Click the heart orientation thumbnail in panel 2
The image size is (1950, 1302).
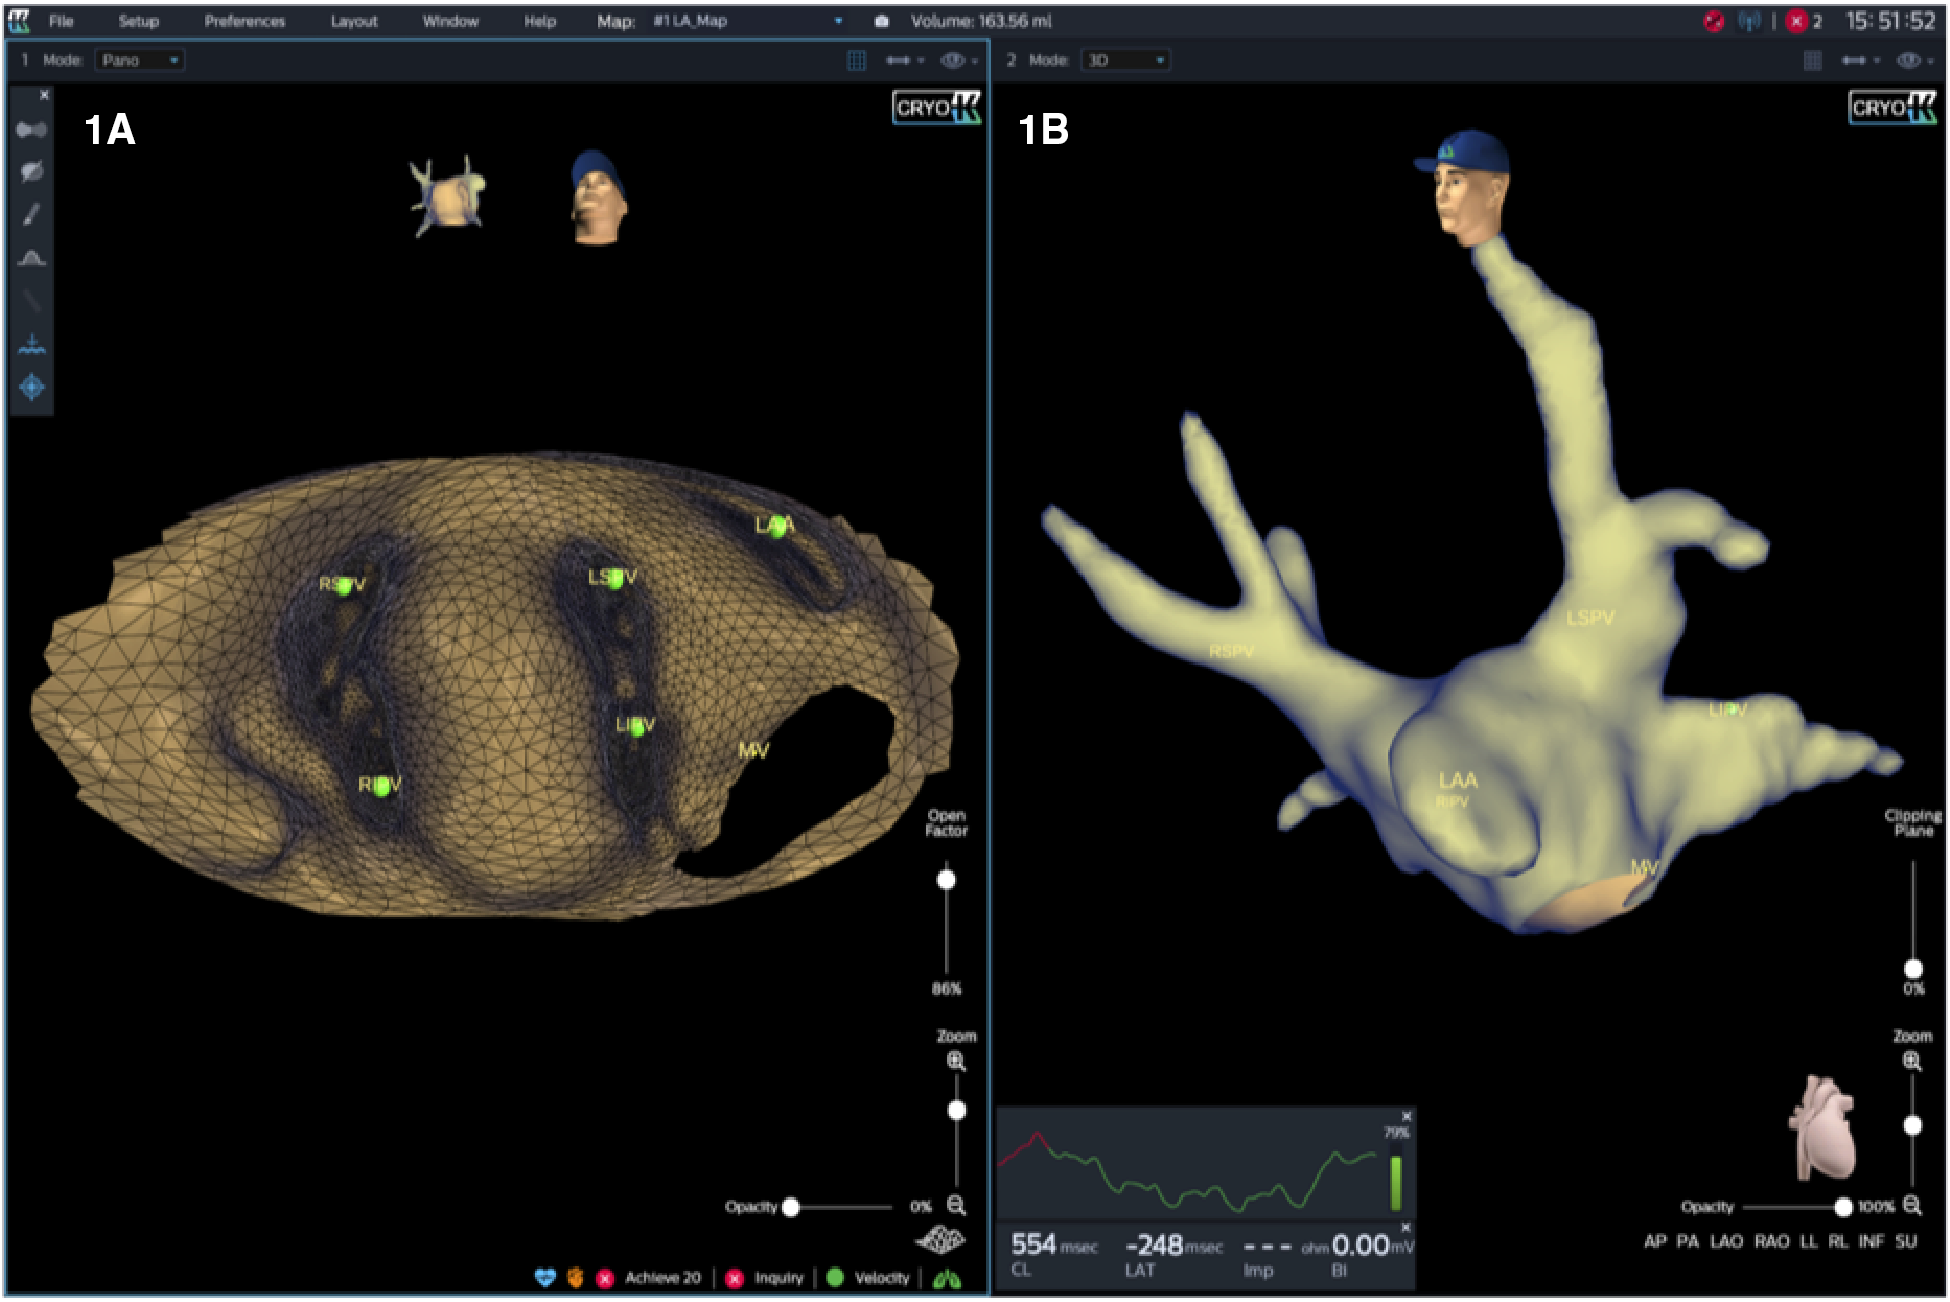click(1825, 1129)
